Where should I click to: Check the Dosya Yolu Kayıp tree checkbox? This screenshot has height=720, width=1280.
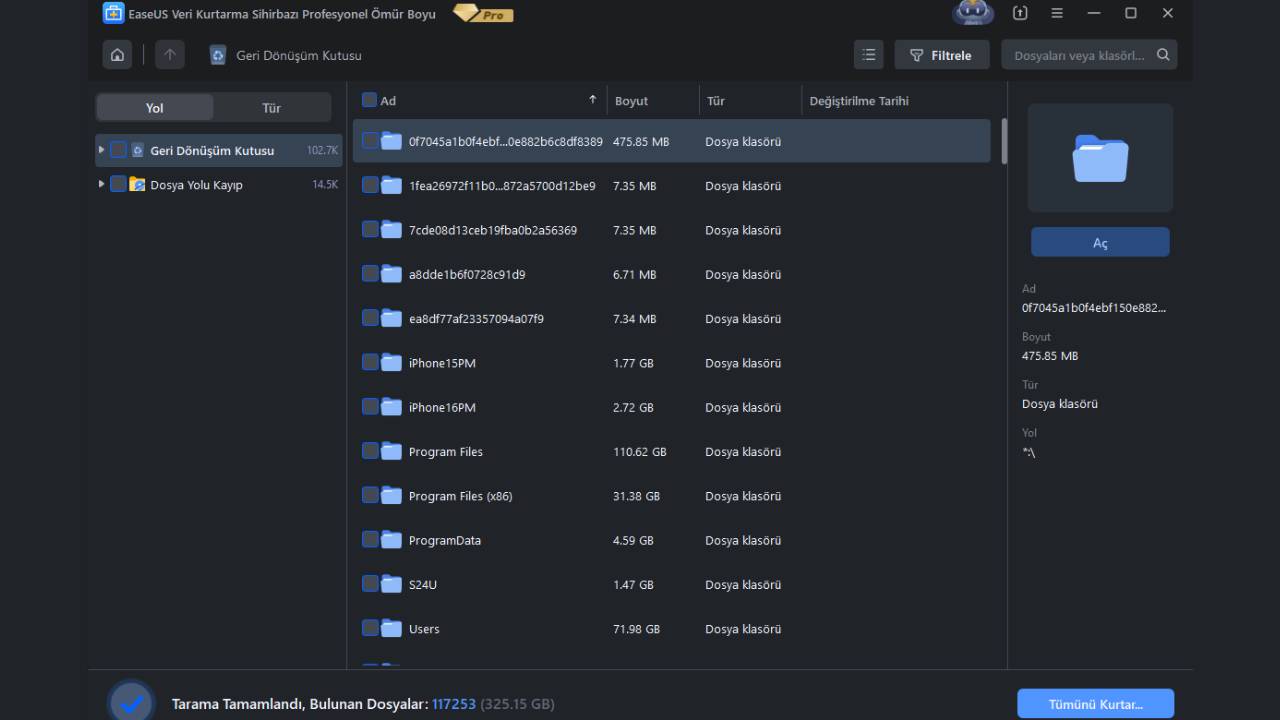point(118,184)
